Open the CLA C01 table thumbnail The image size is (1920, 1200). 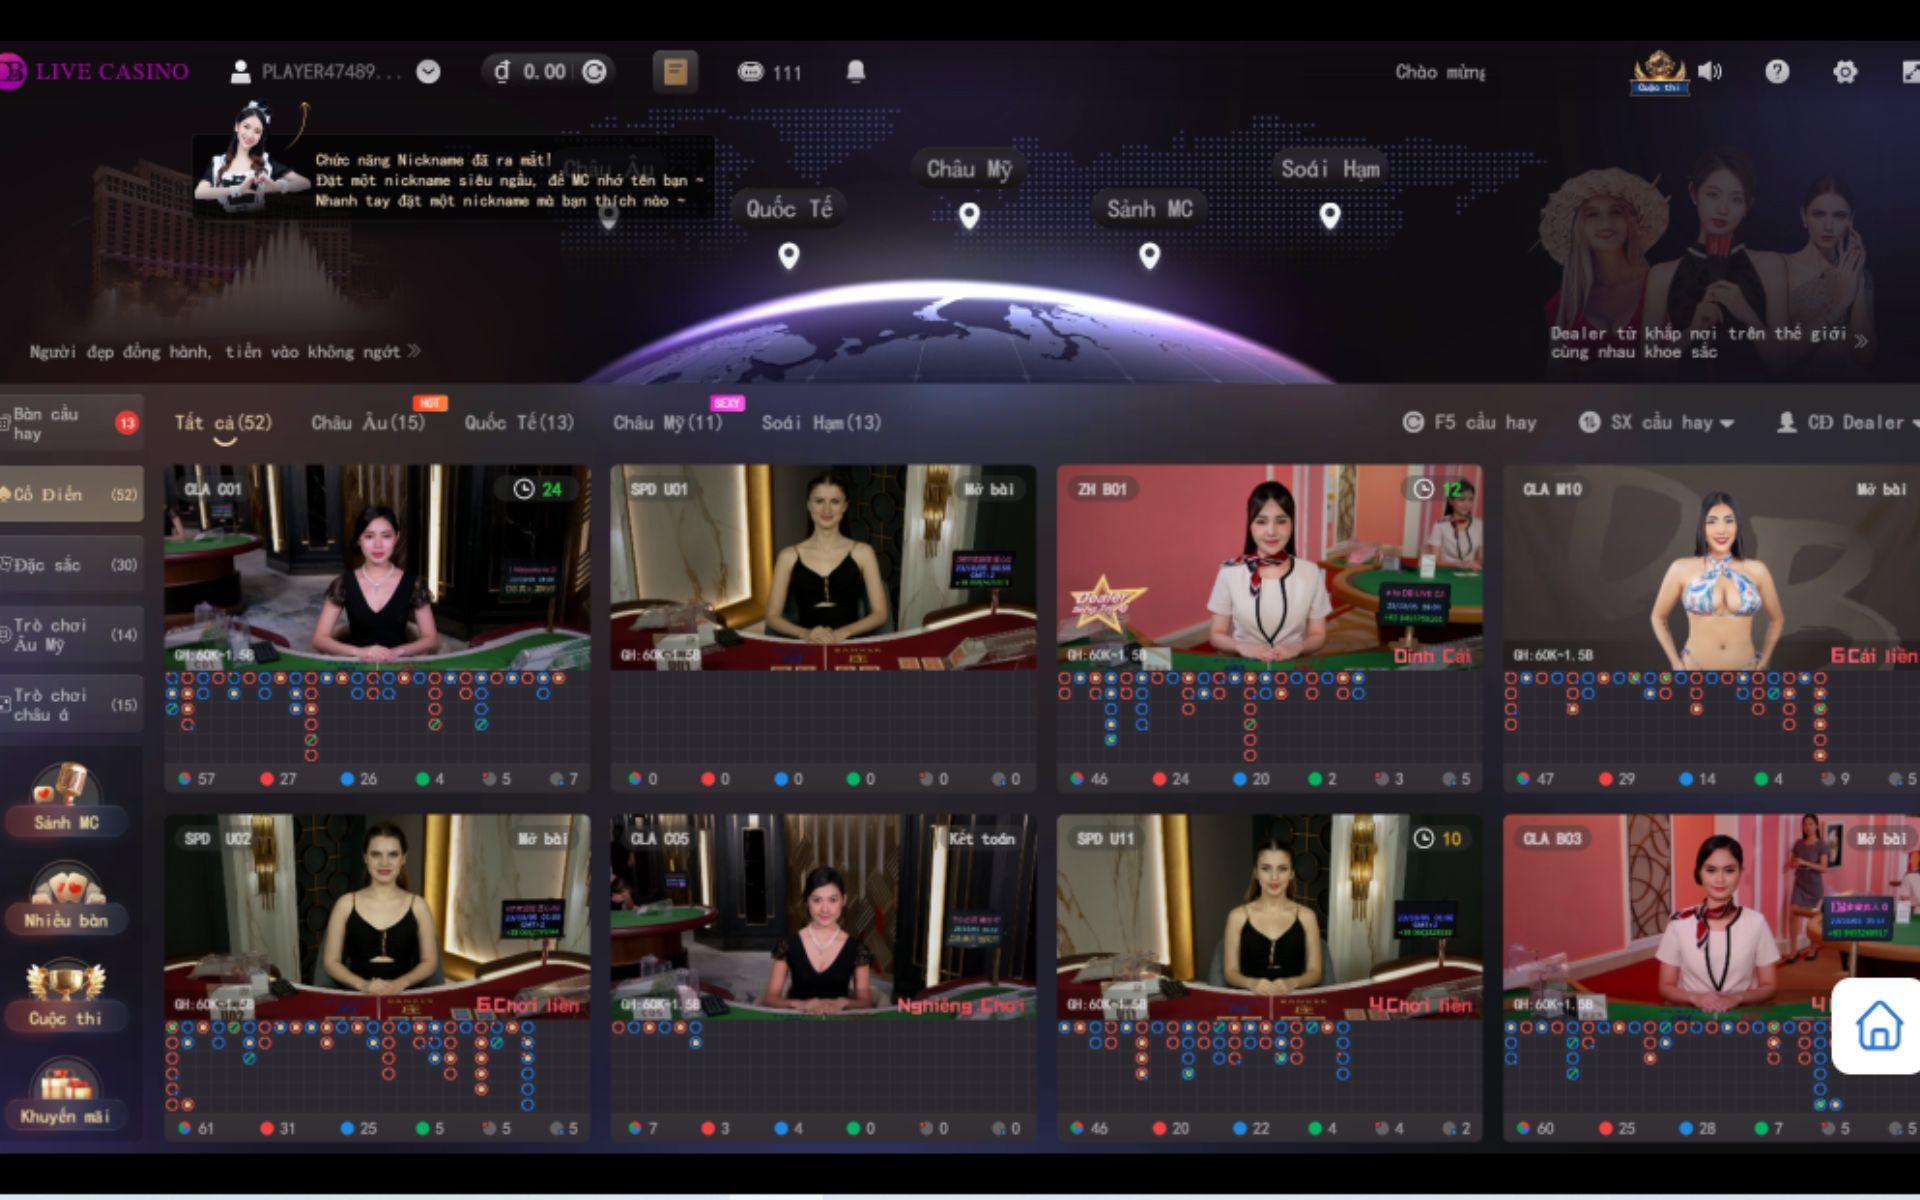pyautogui.click(x=377, y=567)
